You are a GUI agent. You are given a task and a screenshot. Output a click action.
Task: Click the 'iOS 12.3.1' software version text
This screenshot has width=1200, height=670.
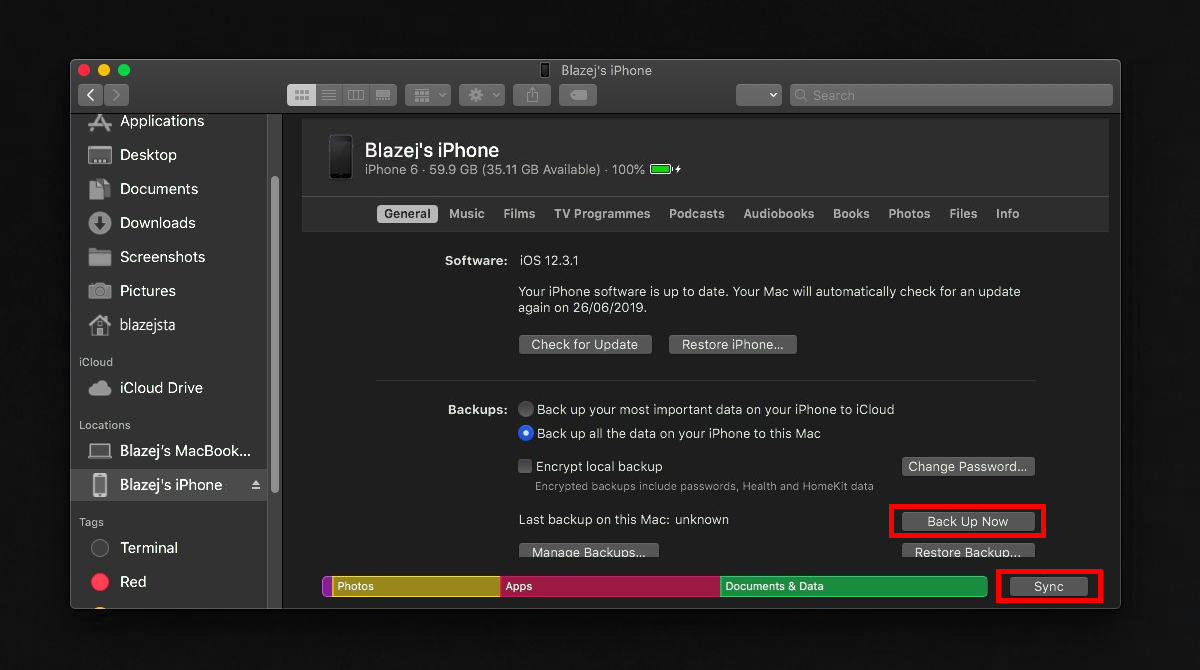coord(549,261)
